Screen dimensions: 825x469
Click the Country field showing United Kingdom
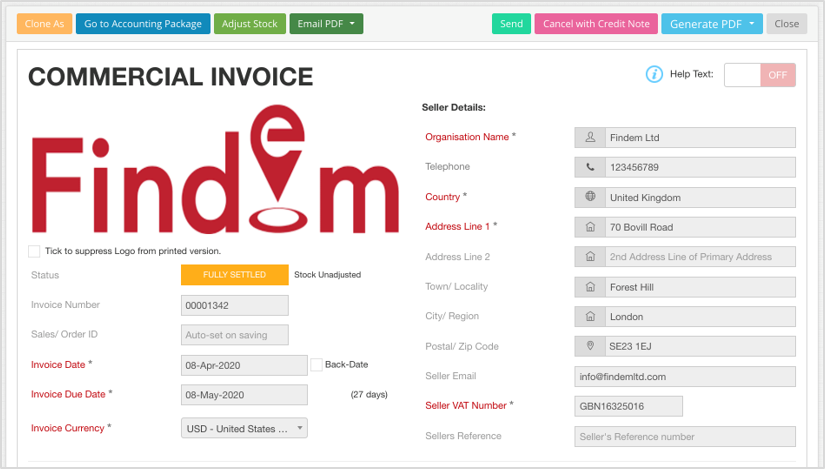(x=700, y=197)
